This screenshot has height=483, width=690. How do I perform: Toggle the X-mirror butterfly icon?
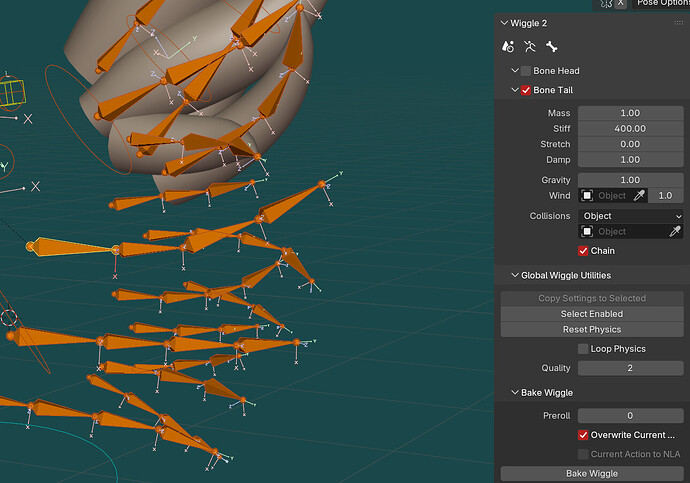[x=606, y=4]
